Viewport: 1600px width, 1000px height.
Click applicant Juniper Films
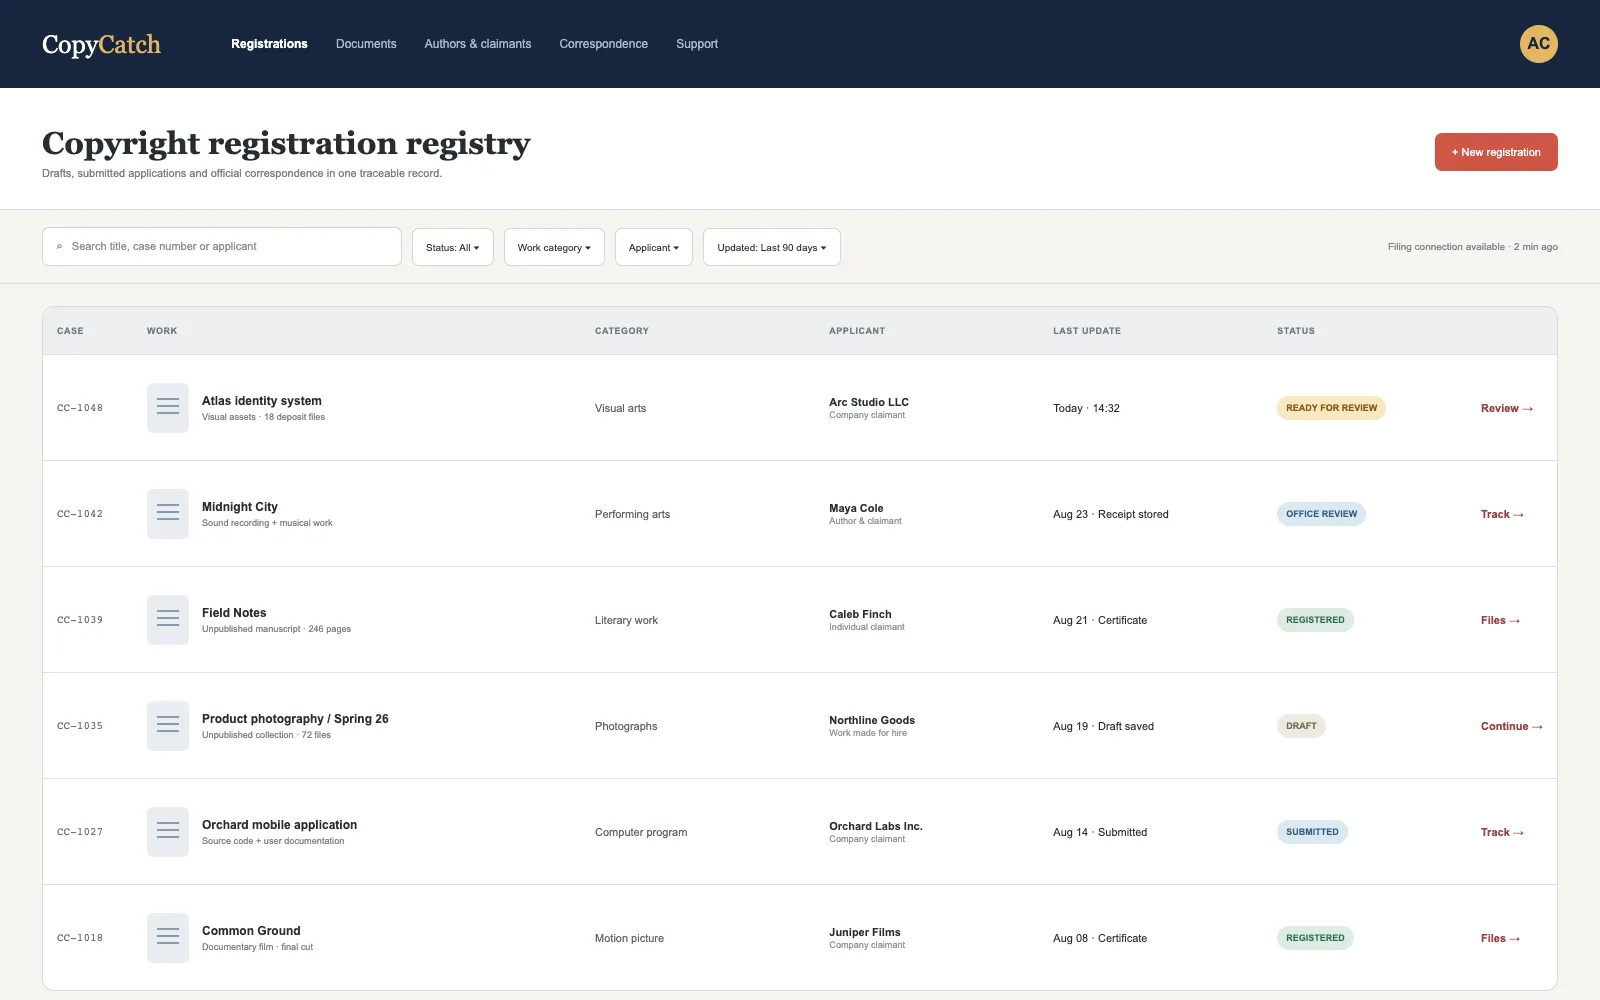pos(865,932)
